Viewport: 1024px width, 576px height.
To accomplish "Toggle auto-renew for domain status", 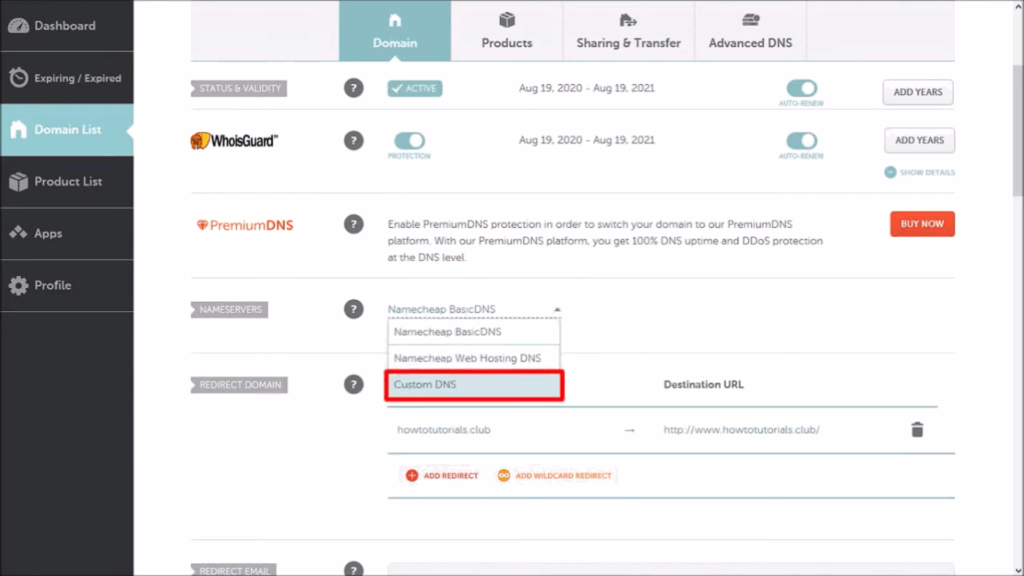I will pos(801,88).
